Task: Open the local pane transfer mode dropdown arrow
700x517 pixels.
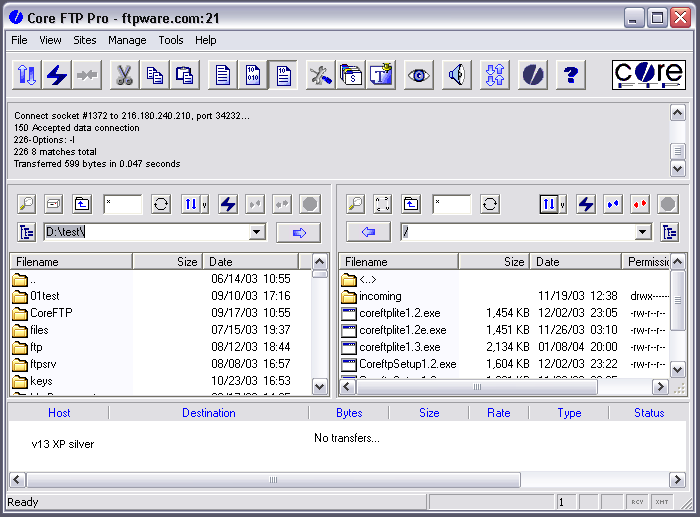Action: (205, 205)
